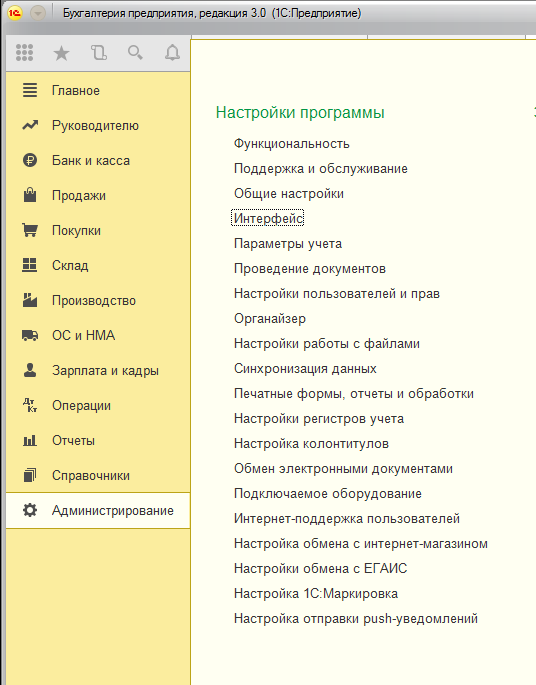536x685 pixels.
Task: Click the gear icon for Администрирование
Action: click(30, 510)
